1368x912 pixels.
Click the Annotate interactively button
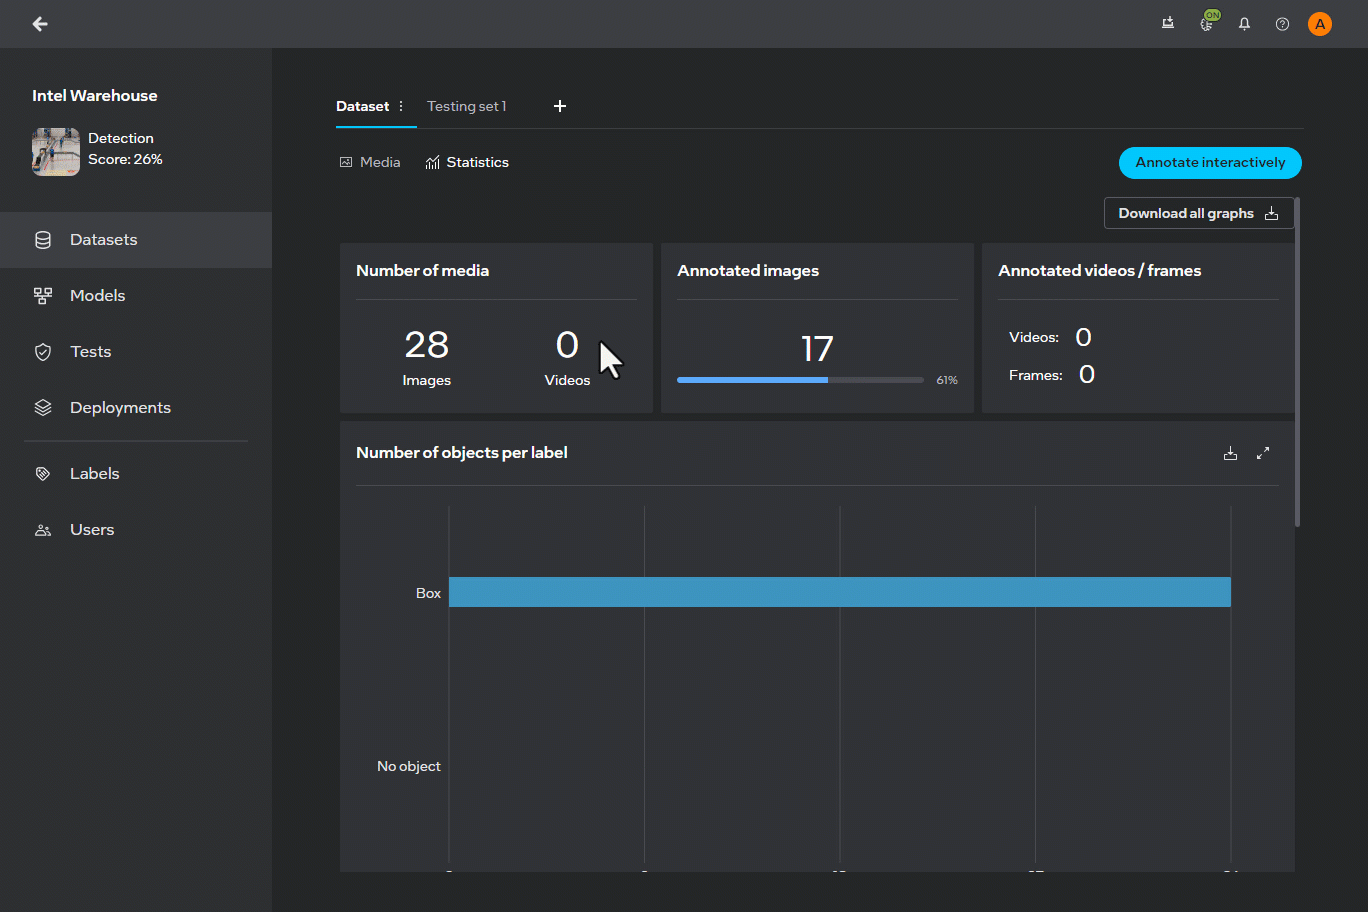tap(1210, 163)
